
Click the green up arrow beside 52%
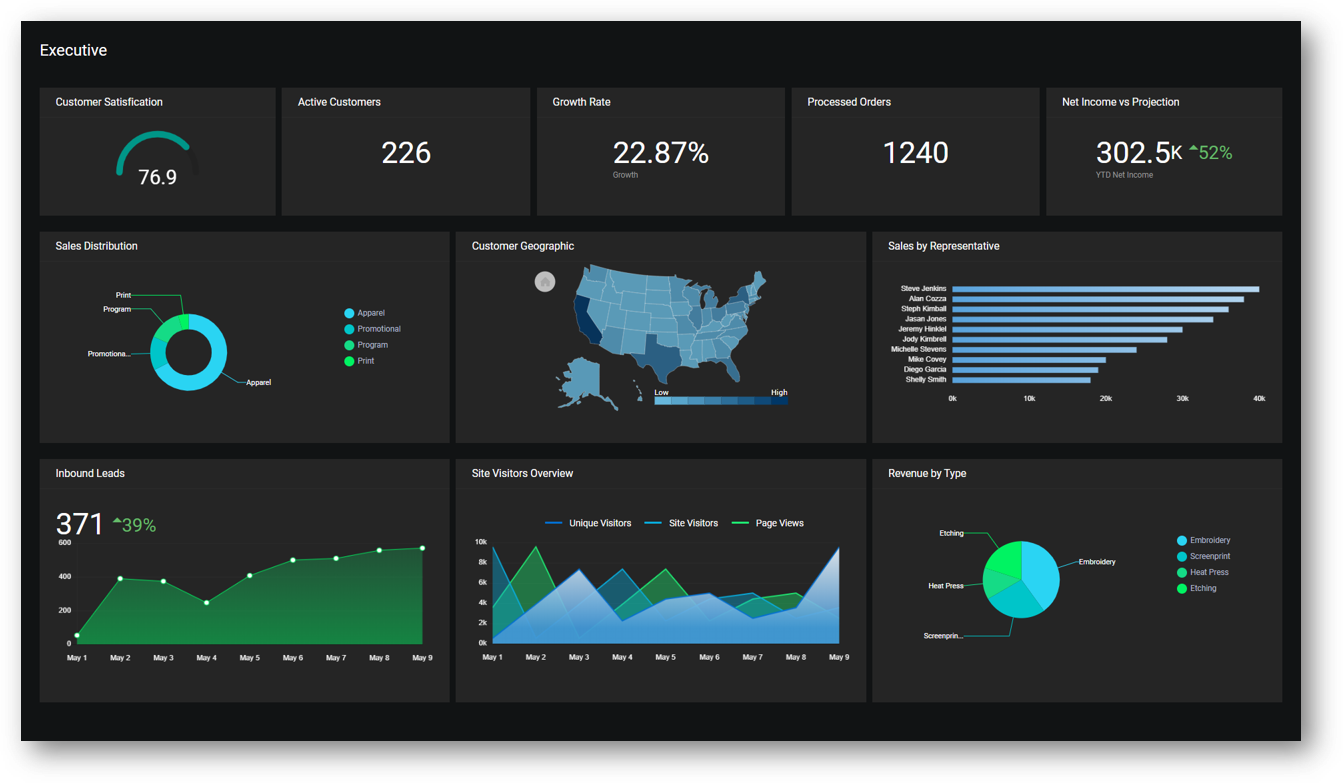point(1193,149)
